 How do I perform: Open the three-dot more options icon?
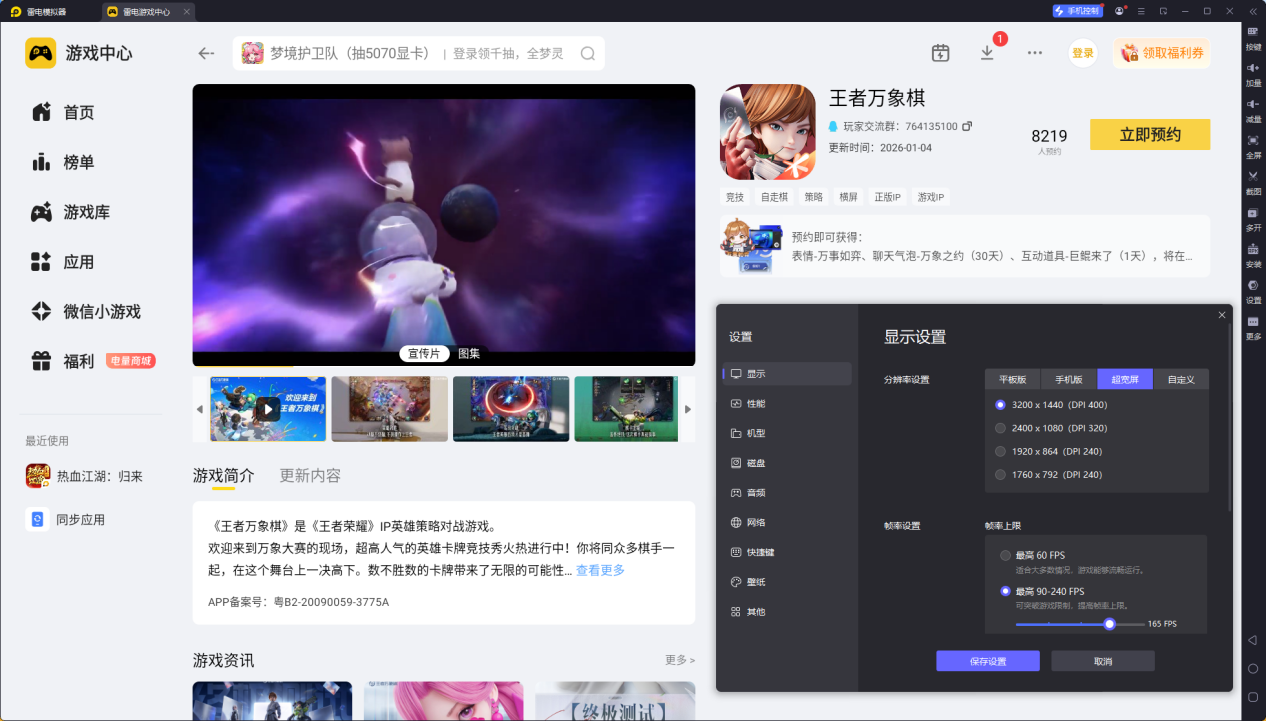click(x=1035, y=53)
